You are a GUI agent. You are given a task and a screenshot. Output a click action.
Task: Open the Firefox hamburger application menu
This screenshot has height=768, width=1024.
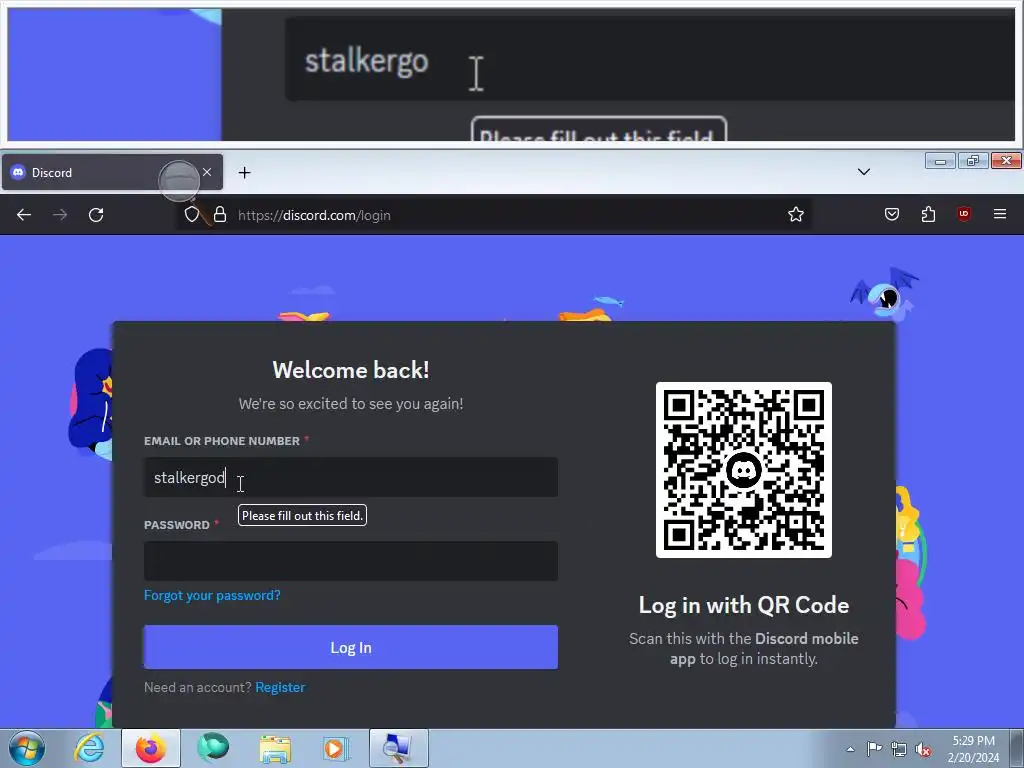[x=1000, y=214]
